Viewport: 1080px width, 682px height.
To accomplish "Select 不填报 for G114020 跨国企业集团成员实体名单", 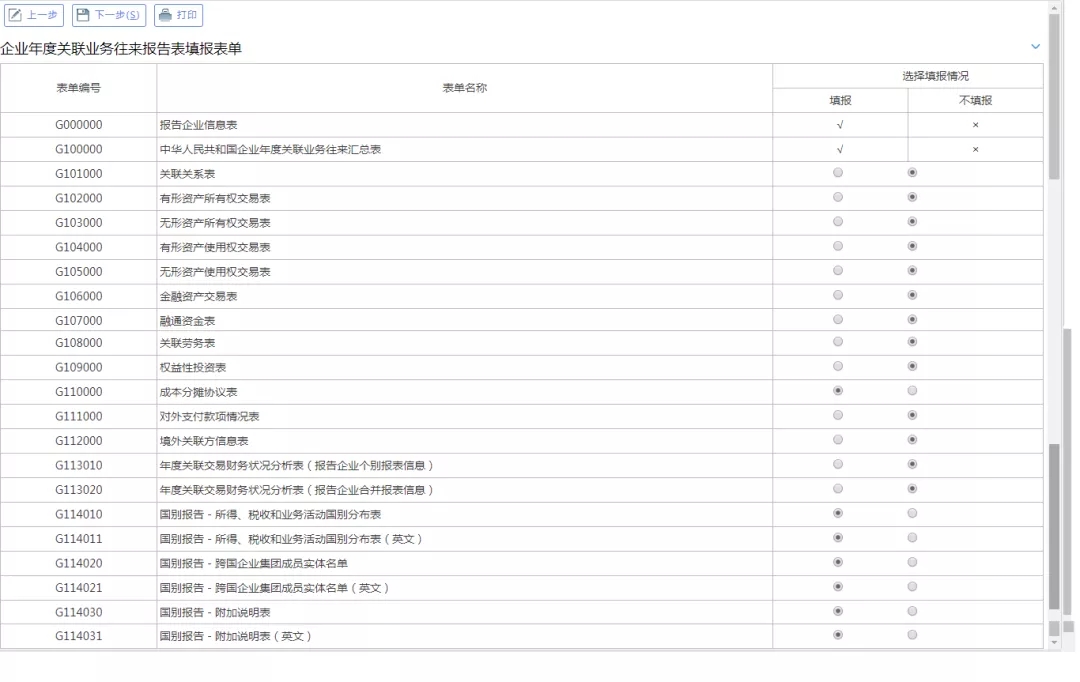I will coord(912,562).
